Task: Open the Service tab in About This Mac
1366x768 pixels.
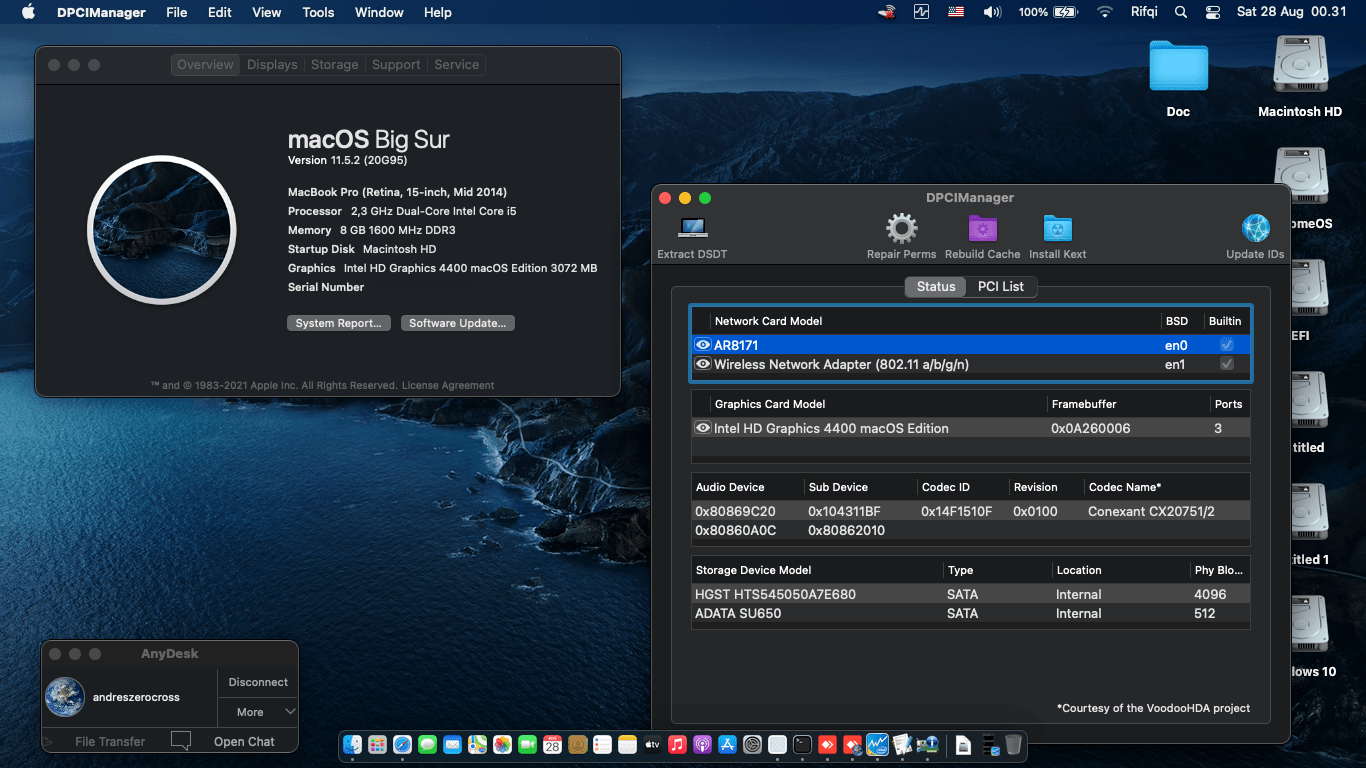Action: pyautogui.click(x=457, y=64)
